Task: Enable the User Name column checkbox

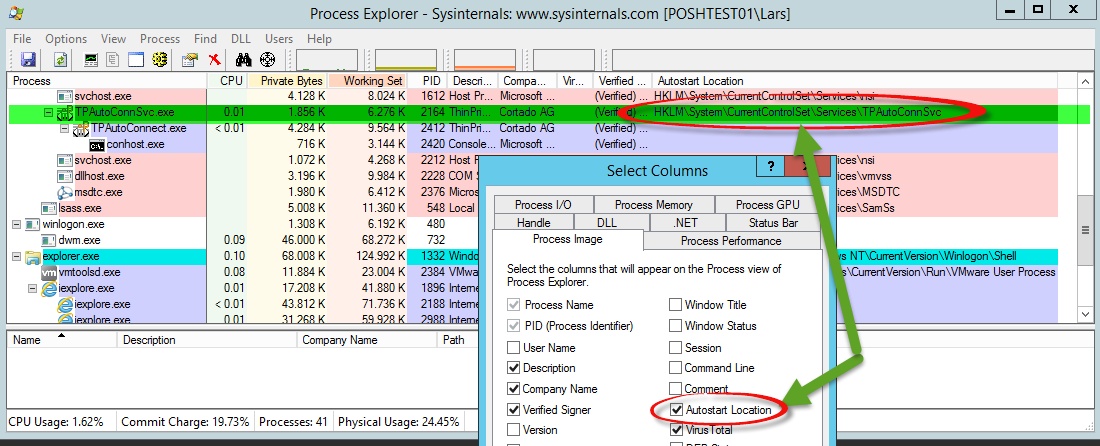Action: coord(513,347)
